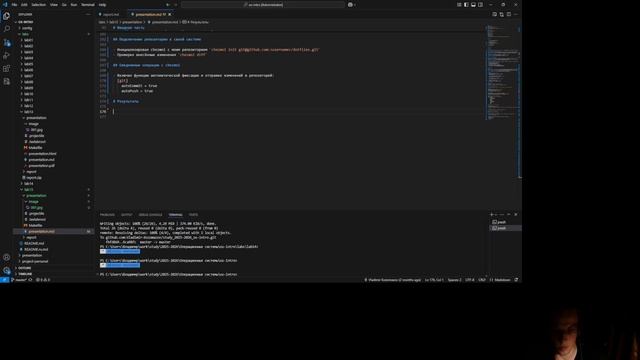The width and height of the screenshot is (640, 360).
Task: Close the presentation.md editor tab
Action: coord(170,14)
